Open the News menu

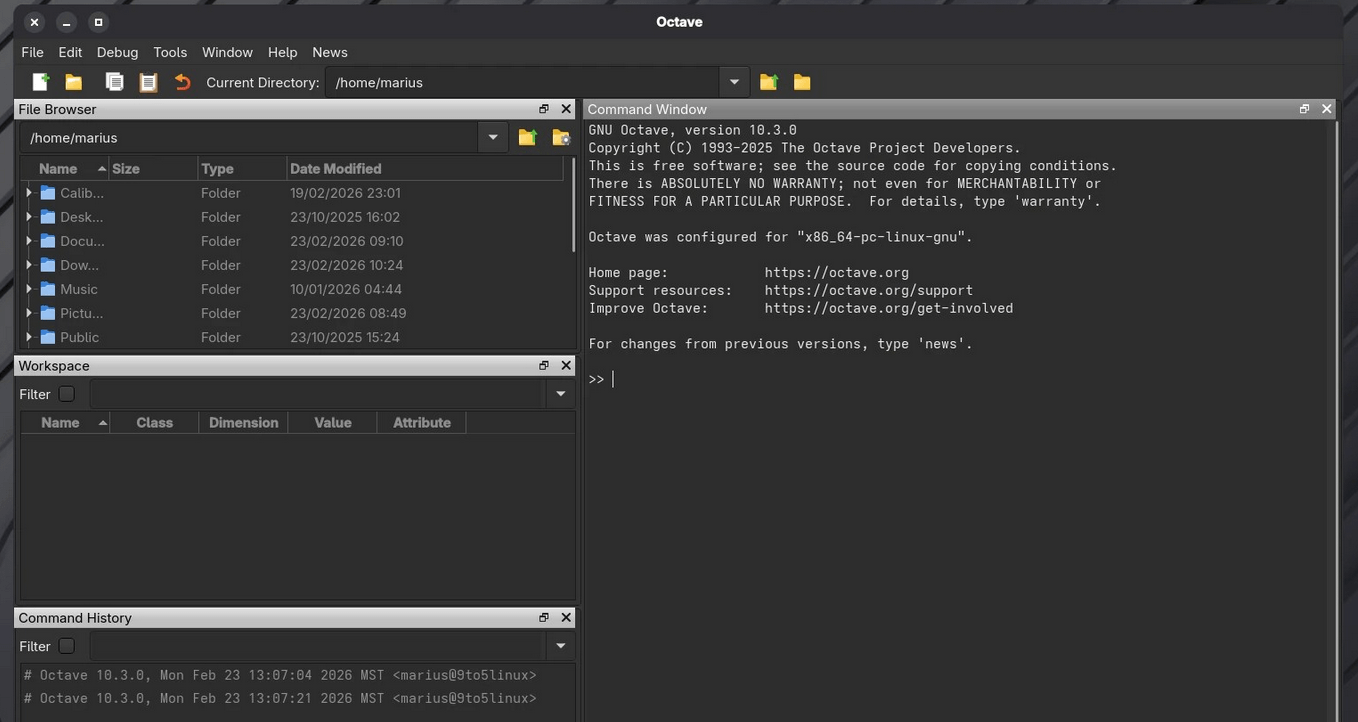[x=330, y=52]
